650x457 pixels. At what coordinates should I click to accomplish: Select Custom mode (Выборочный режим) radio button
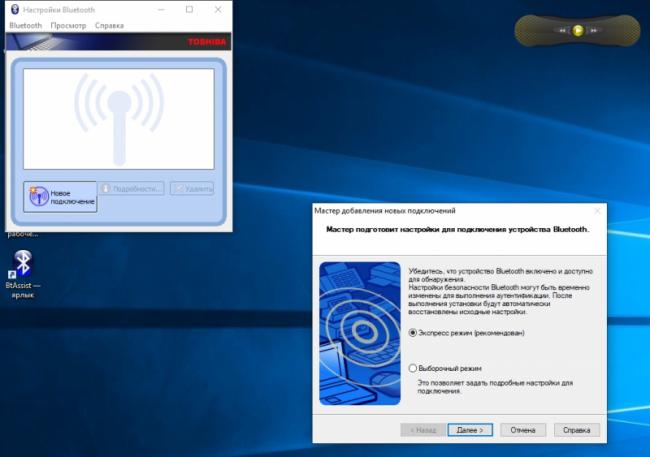pos(413,368)
